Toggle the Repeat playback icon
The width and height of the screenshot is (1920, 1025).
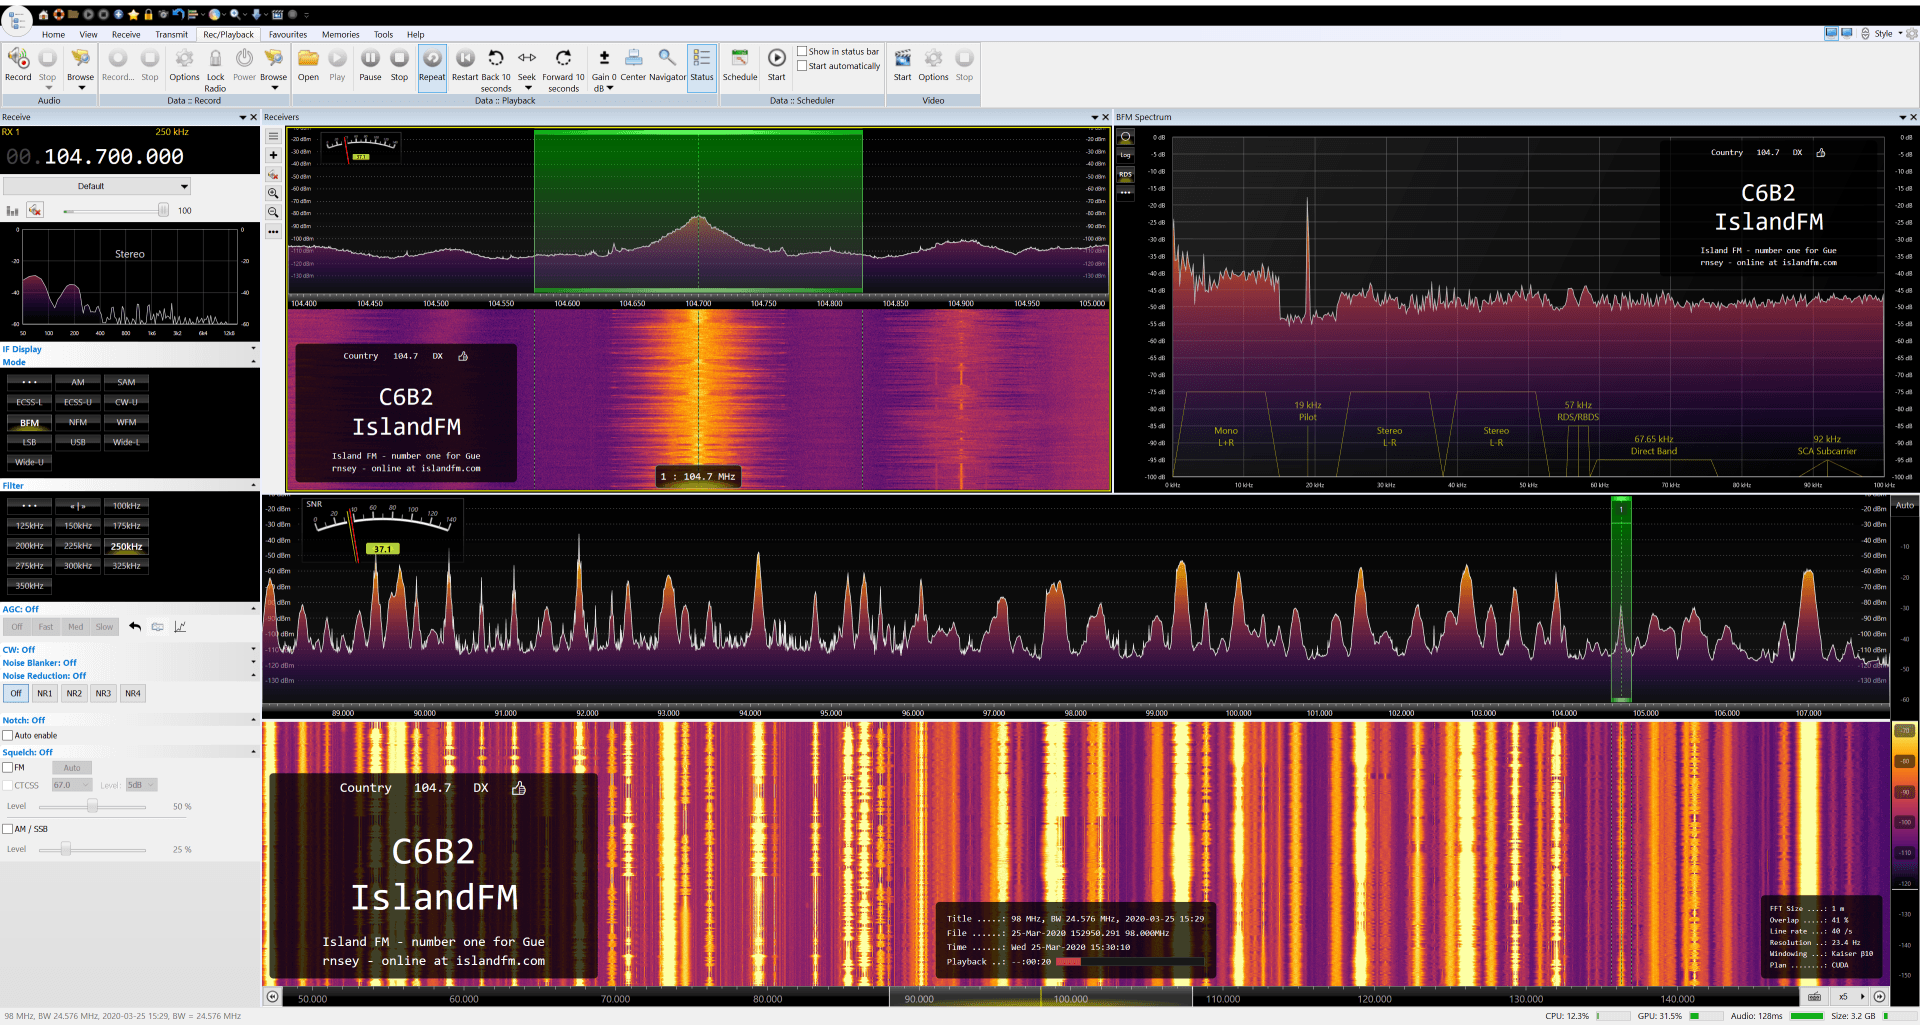click(432, 60)
